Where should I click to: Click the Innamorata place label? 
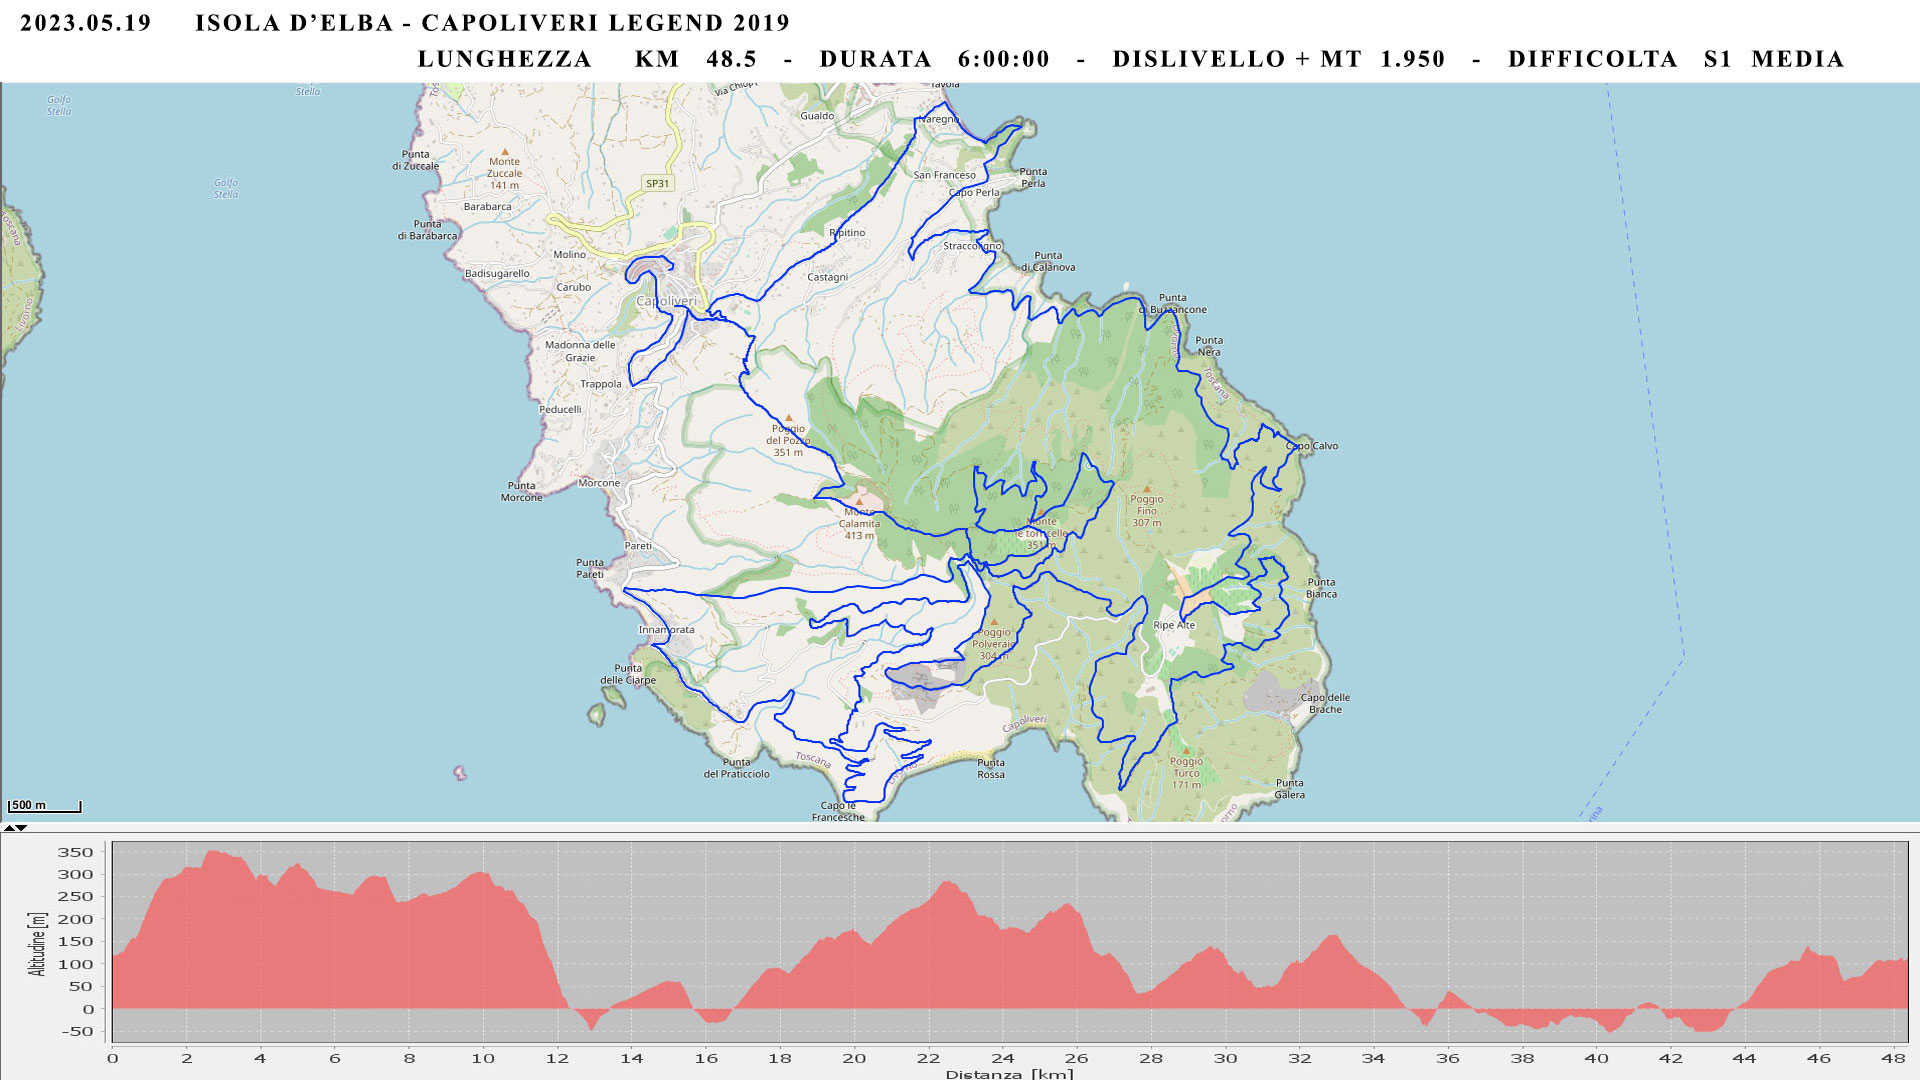[666, 630]
